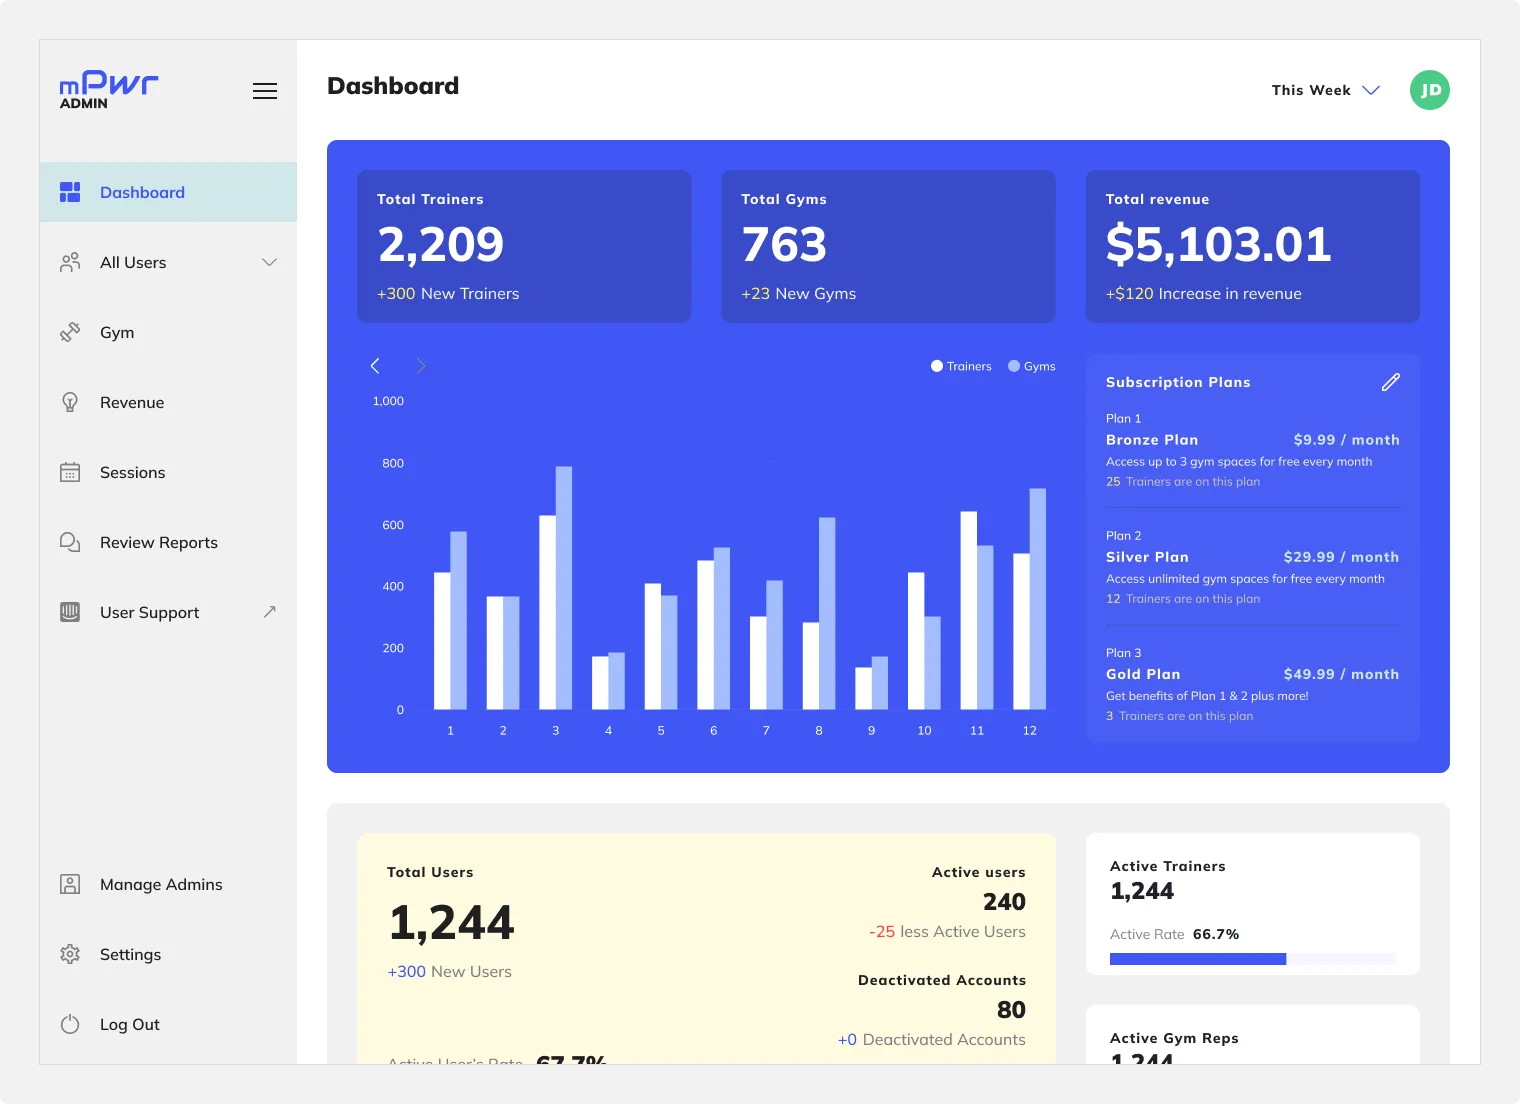Open the All Users menu item
This screenshot has height=1104, width=1520.
point(168,262)
